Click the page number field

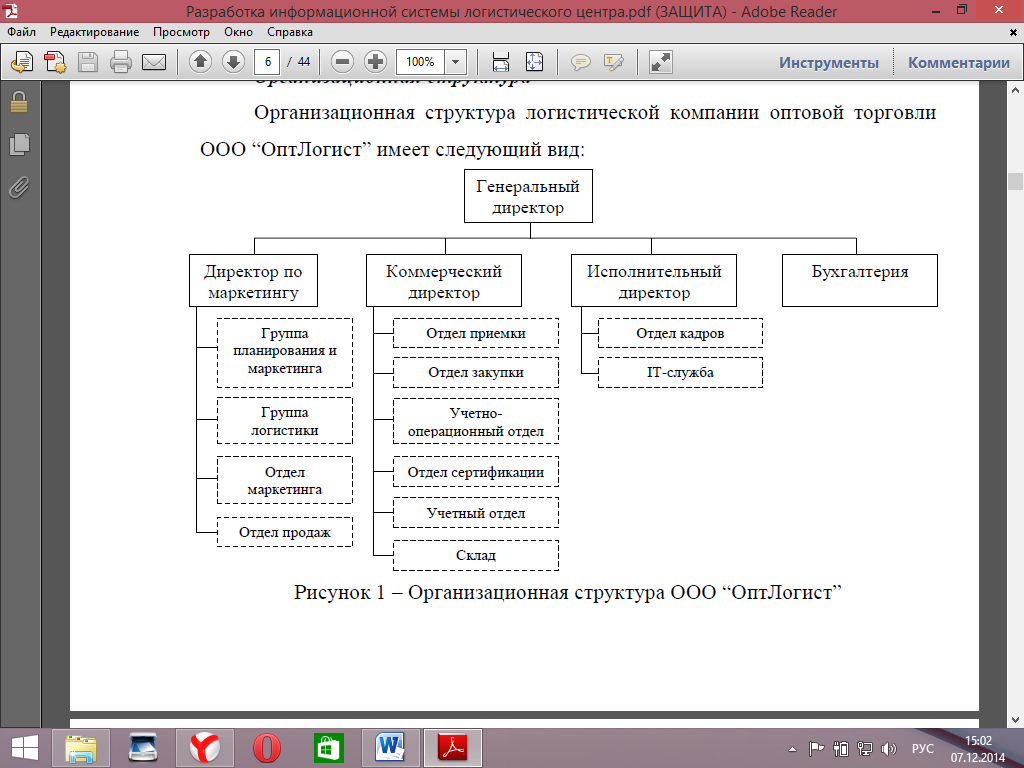268,62
